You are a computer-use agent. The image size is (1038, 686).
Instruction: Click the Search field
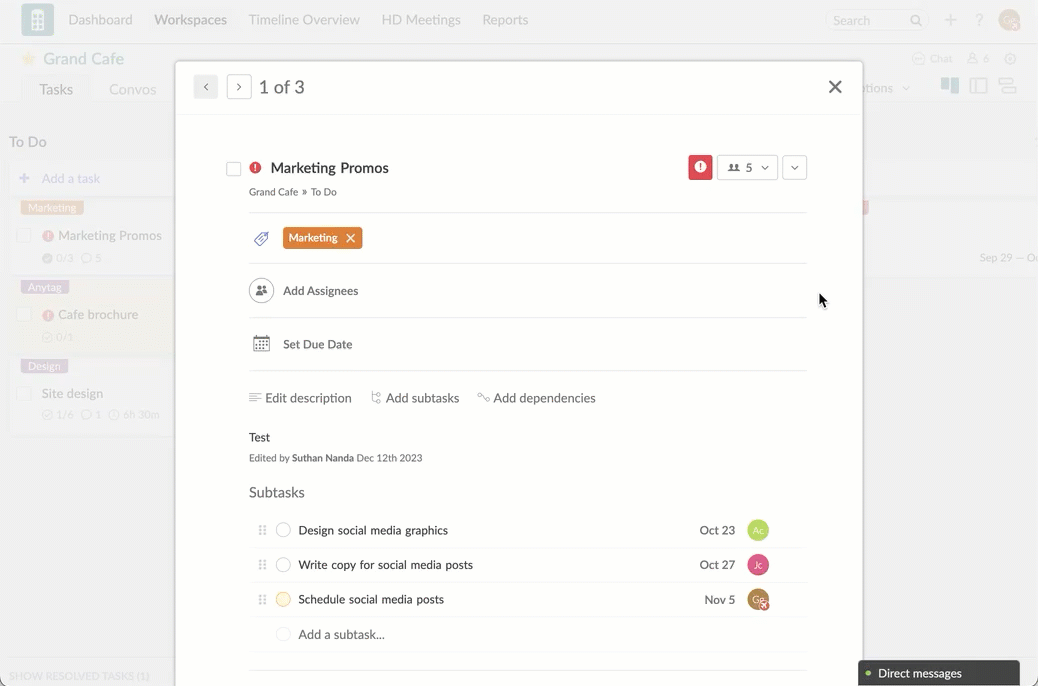pos(876,21)
